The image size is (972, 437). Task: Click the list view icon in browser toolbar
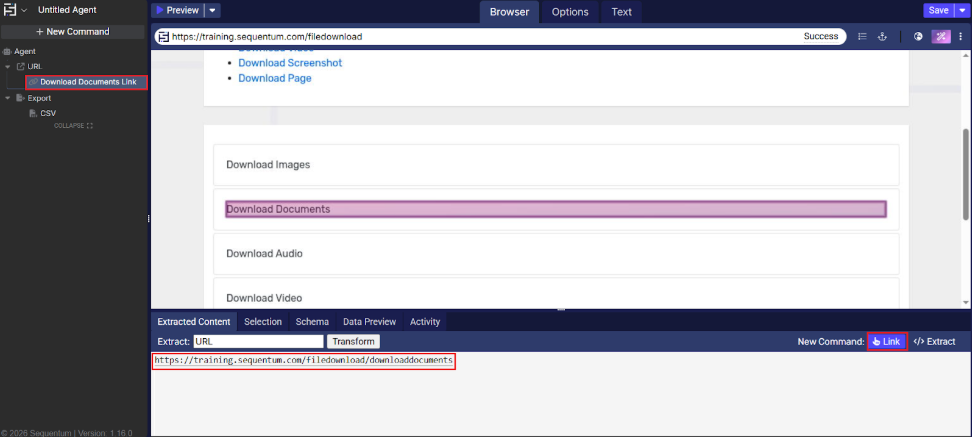coord(862,37)
